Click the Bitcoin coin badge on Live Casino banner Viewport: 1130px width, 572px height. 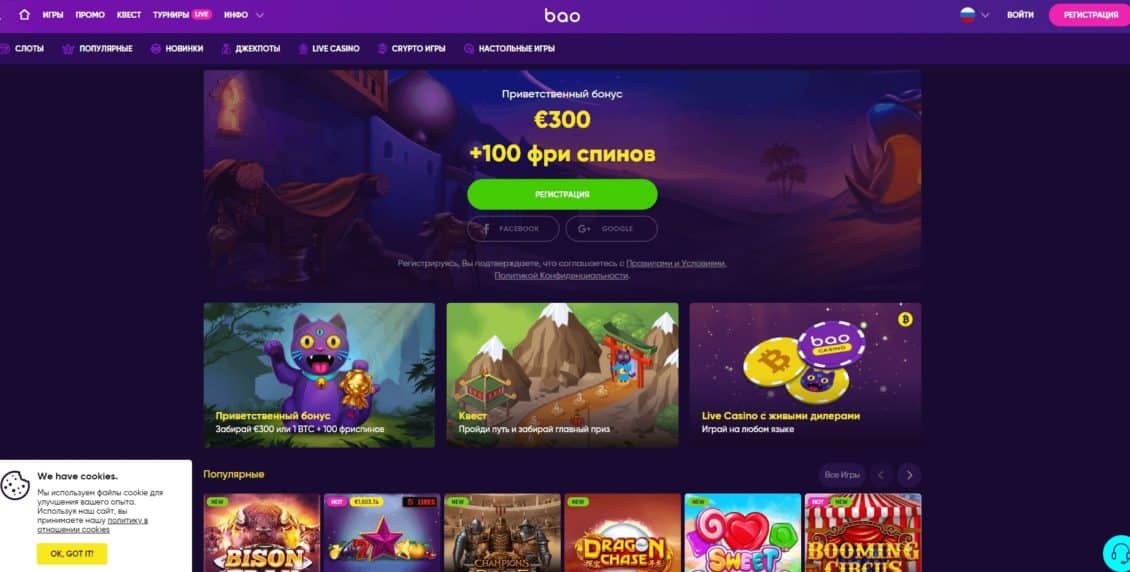pos(905,318)
